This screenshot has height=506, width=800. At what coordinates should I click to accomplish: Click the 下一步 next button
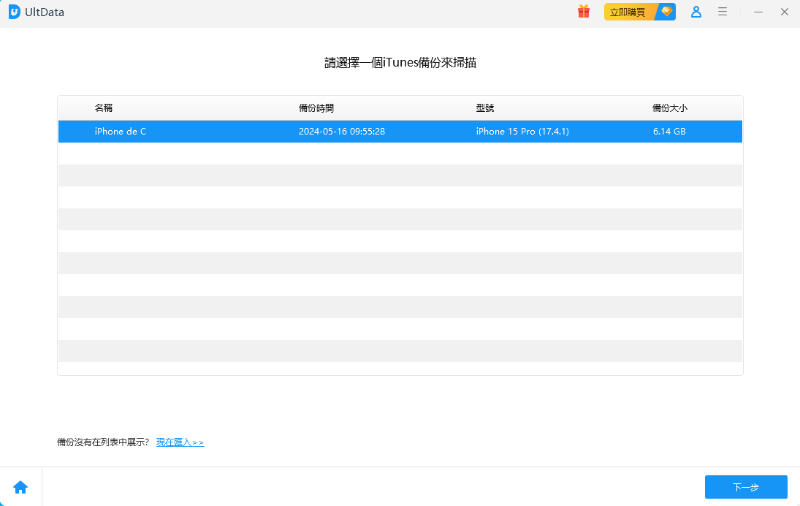746,487
